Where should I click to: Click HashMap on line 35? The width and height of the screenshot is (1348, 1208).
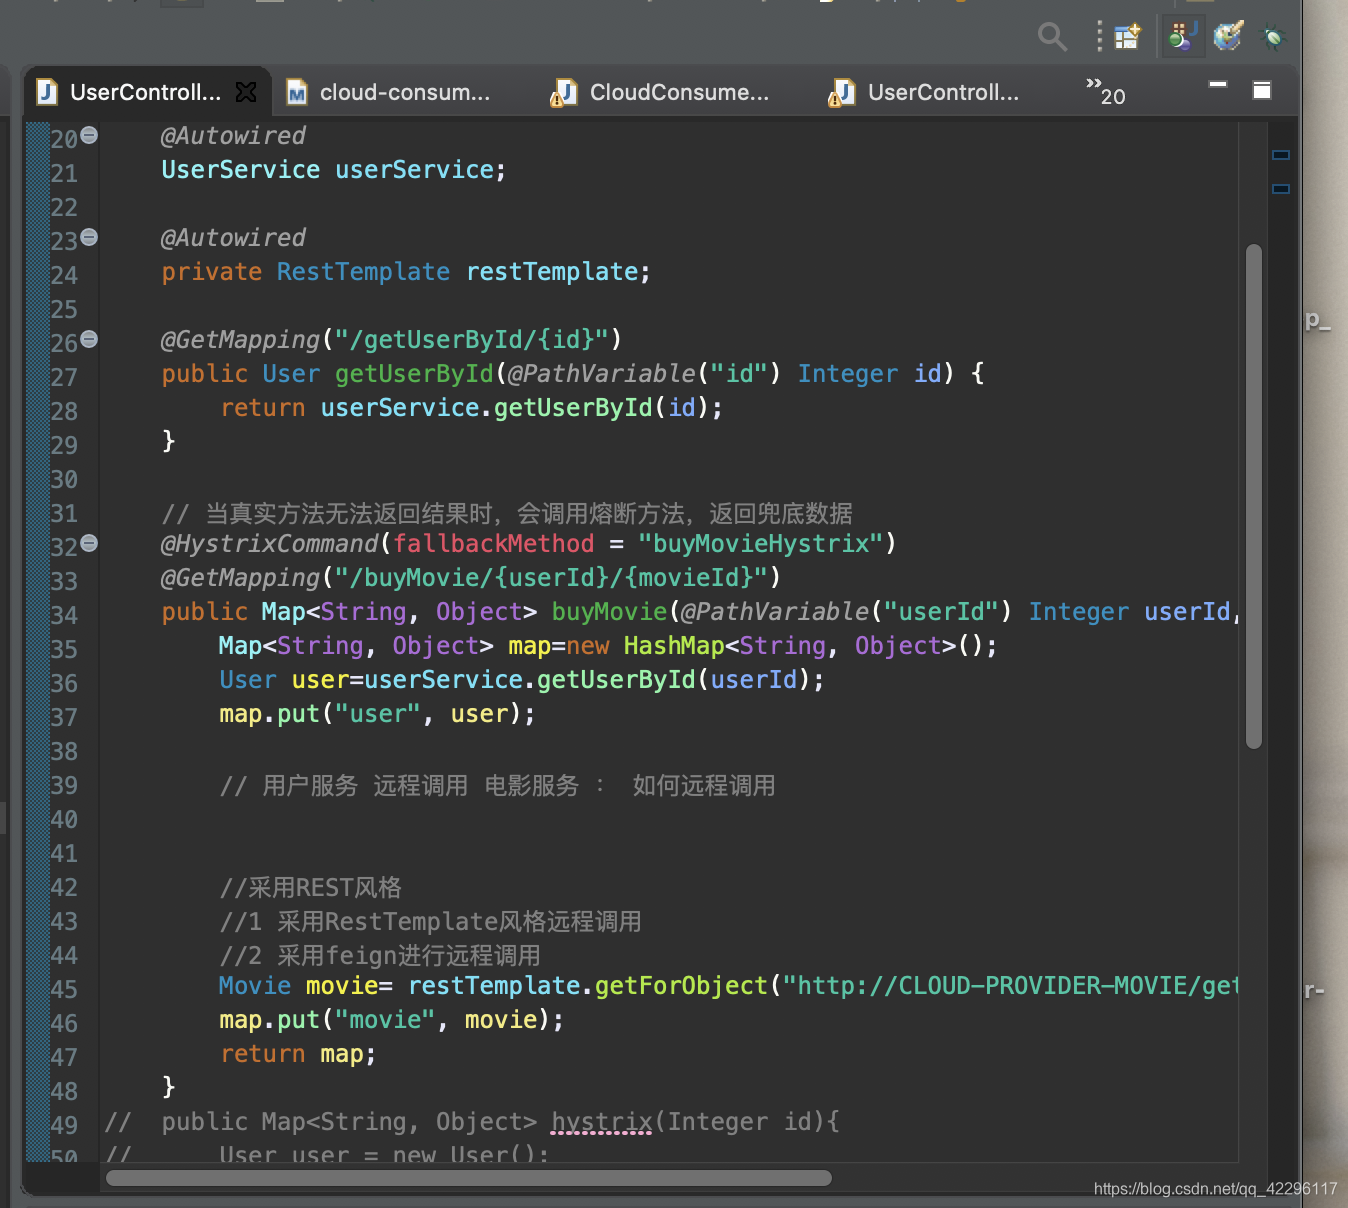click(x=674, y=645)
